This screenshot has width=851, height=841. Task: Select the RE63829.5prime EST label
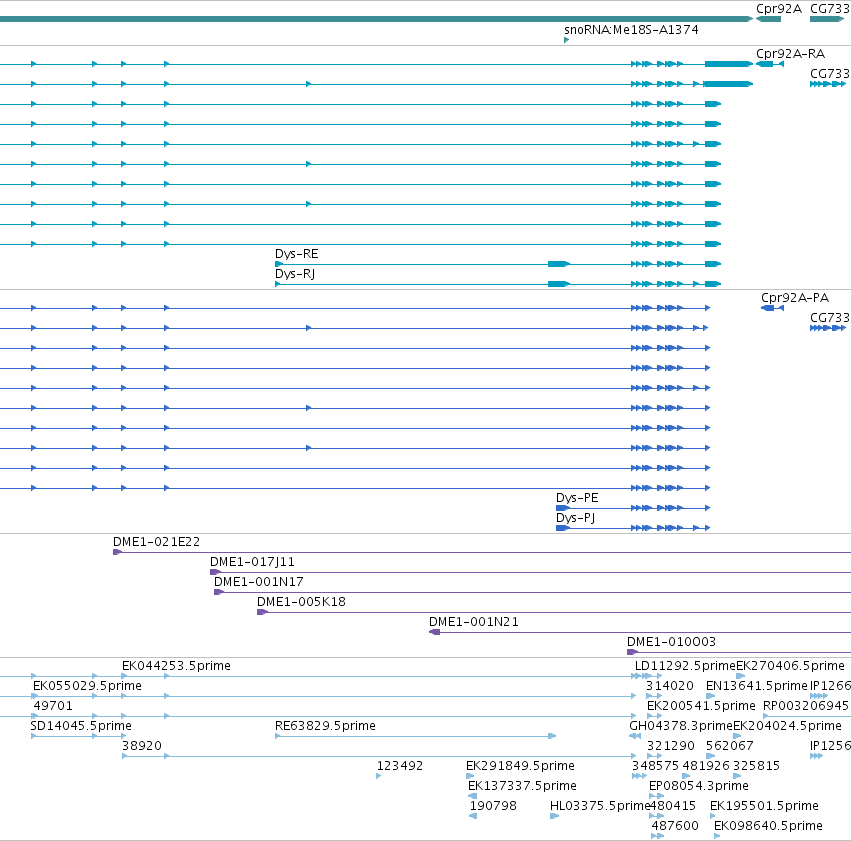(x=325, y=725)
